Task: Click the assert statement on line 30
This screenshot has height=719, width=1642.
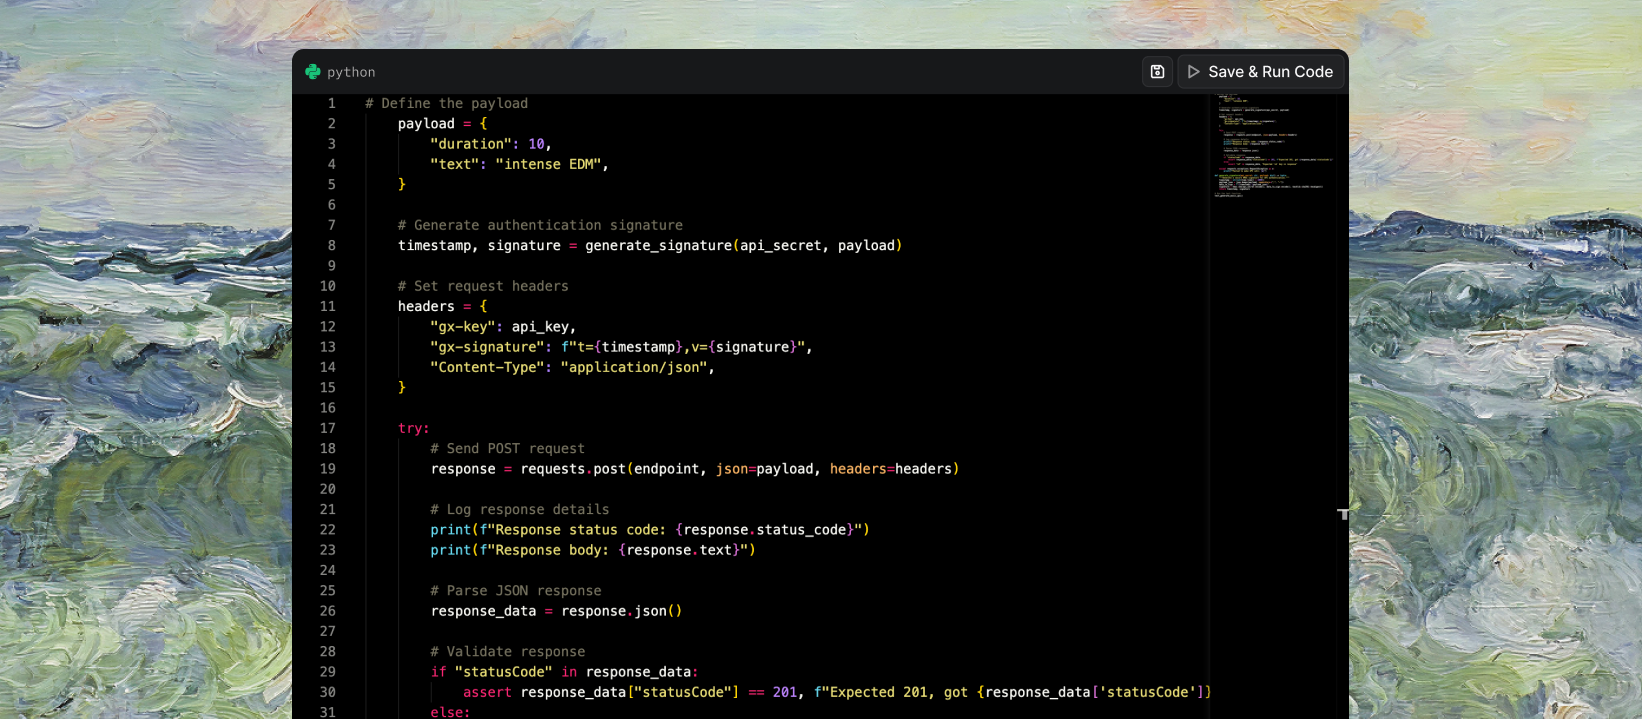Action: (x=836, y=692)
